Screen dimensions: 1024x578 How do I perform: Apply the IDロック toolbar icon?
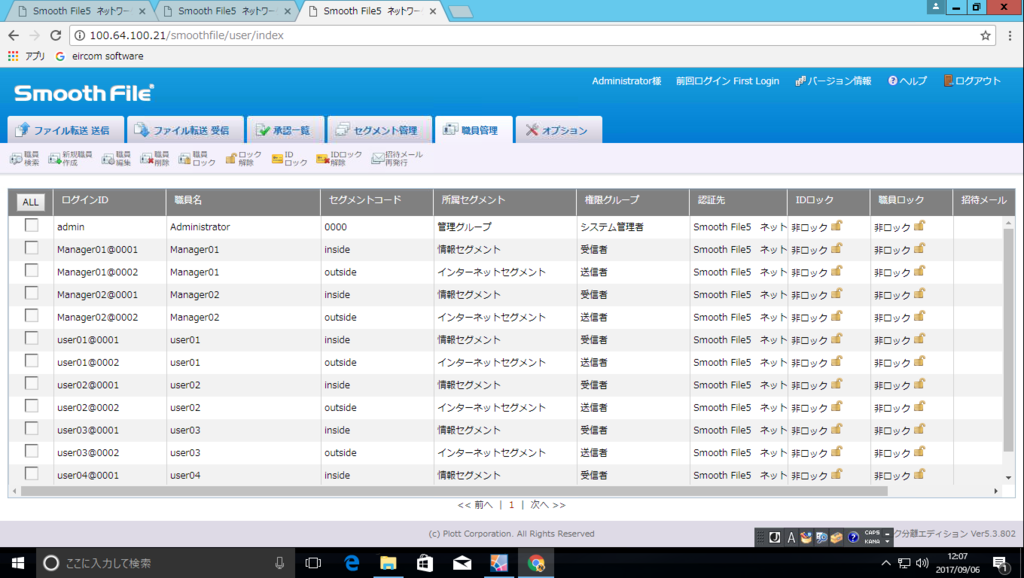pos(289,158)
